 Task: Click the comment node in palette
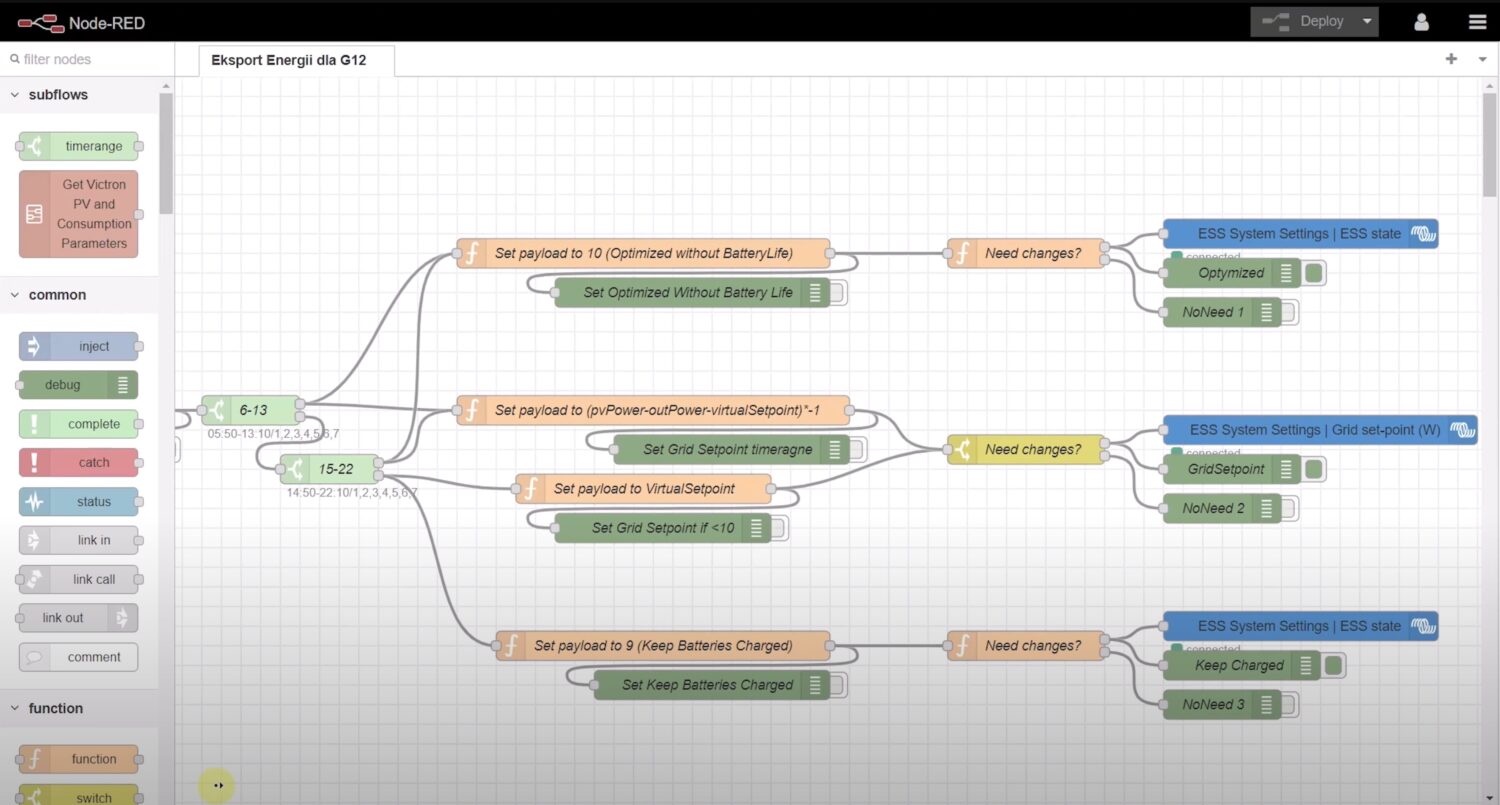pos(79,657)
